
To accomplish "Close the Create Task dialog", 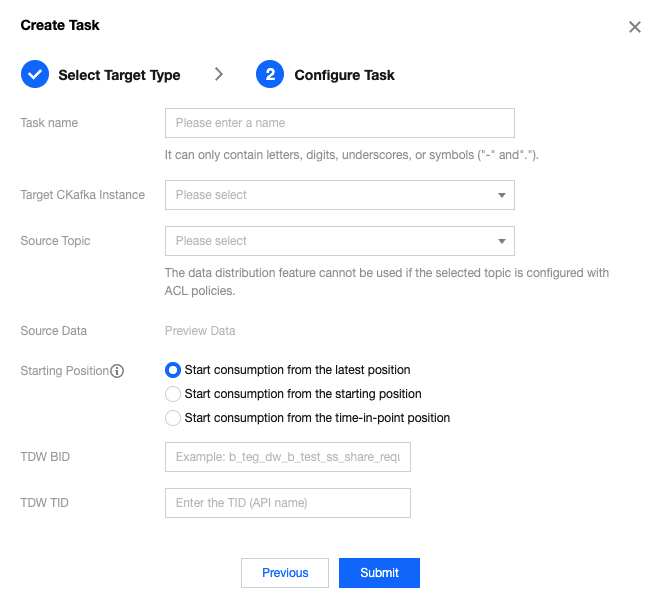I will [635, 27].
